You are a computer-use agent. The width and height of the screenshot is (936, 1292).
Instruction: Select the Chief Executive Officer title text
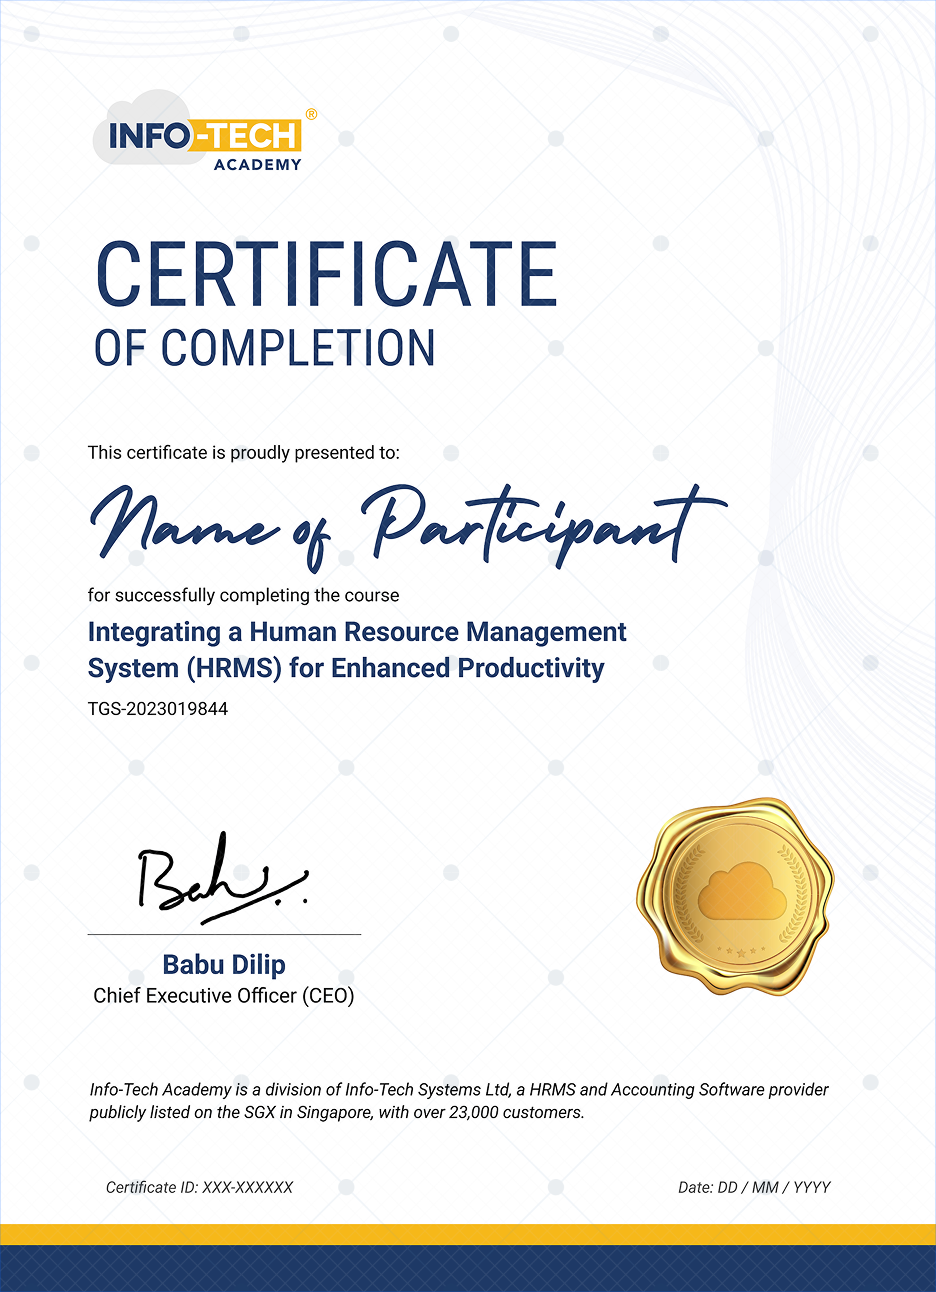tap(224, 995)
